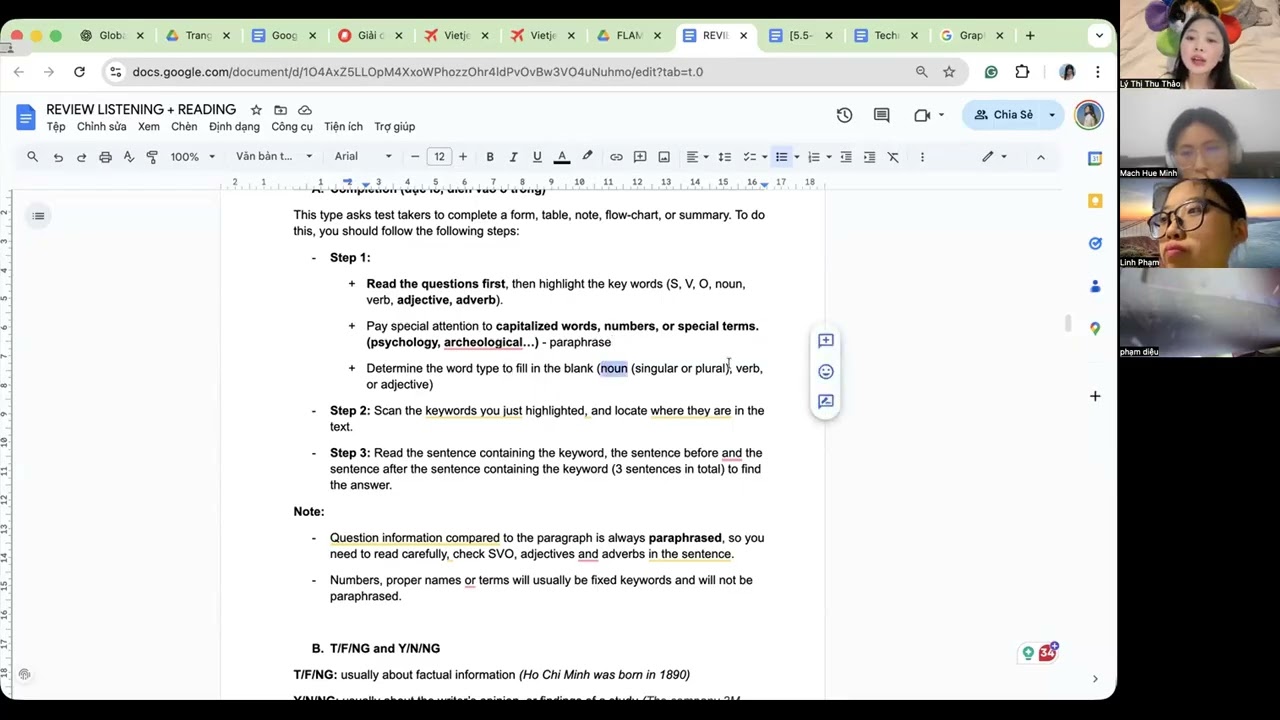The image size is (1280, 720).
Task: Open the Định dạng menu
Action: (x=234, y=127)
